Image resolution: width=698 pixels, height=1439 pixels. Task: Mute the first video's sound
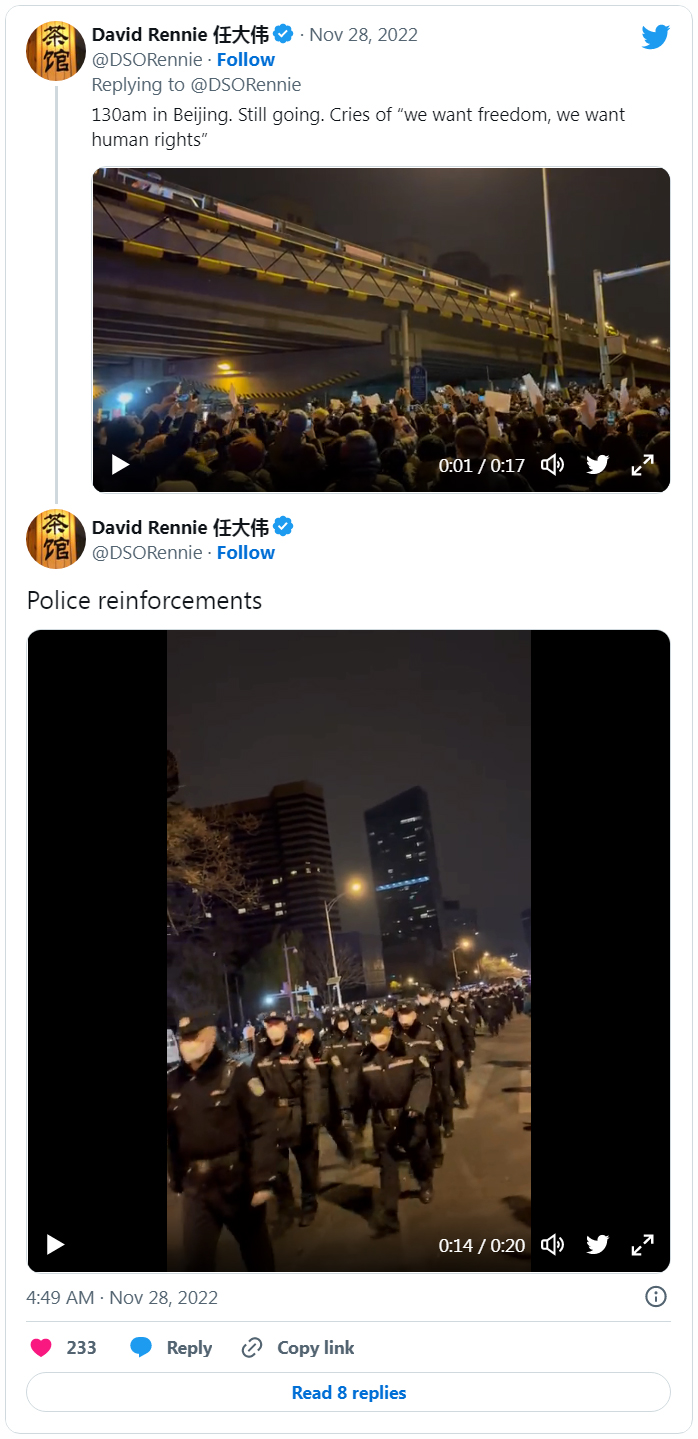552,465
